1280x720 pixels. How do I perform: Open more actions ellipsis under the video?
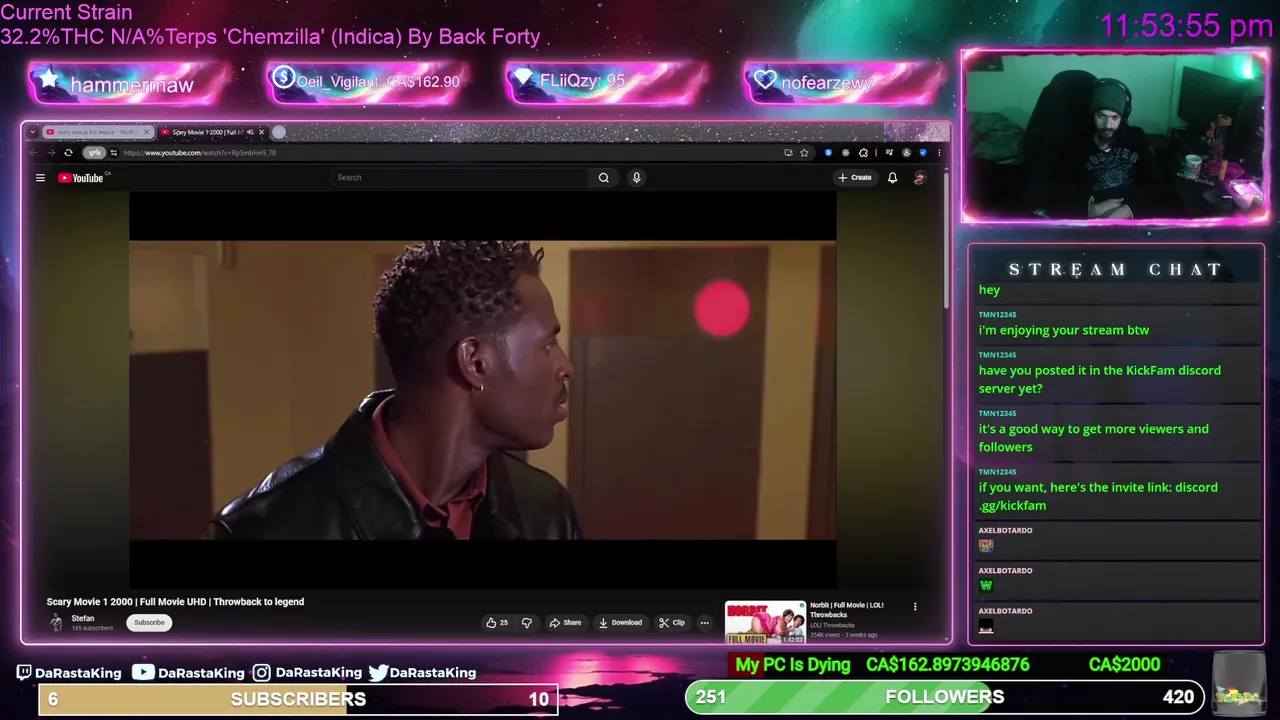coord(704,623)
